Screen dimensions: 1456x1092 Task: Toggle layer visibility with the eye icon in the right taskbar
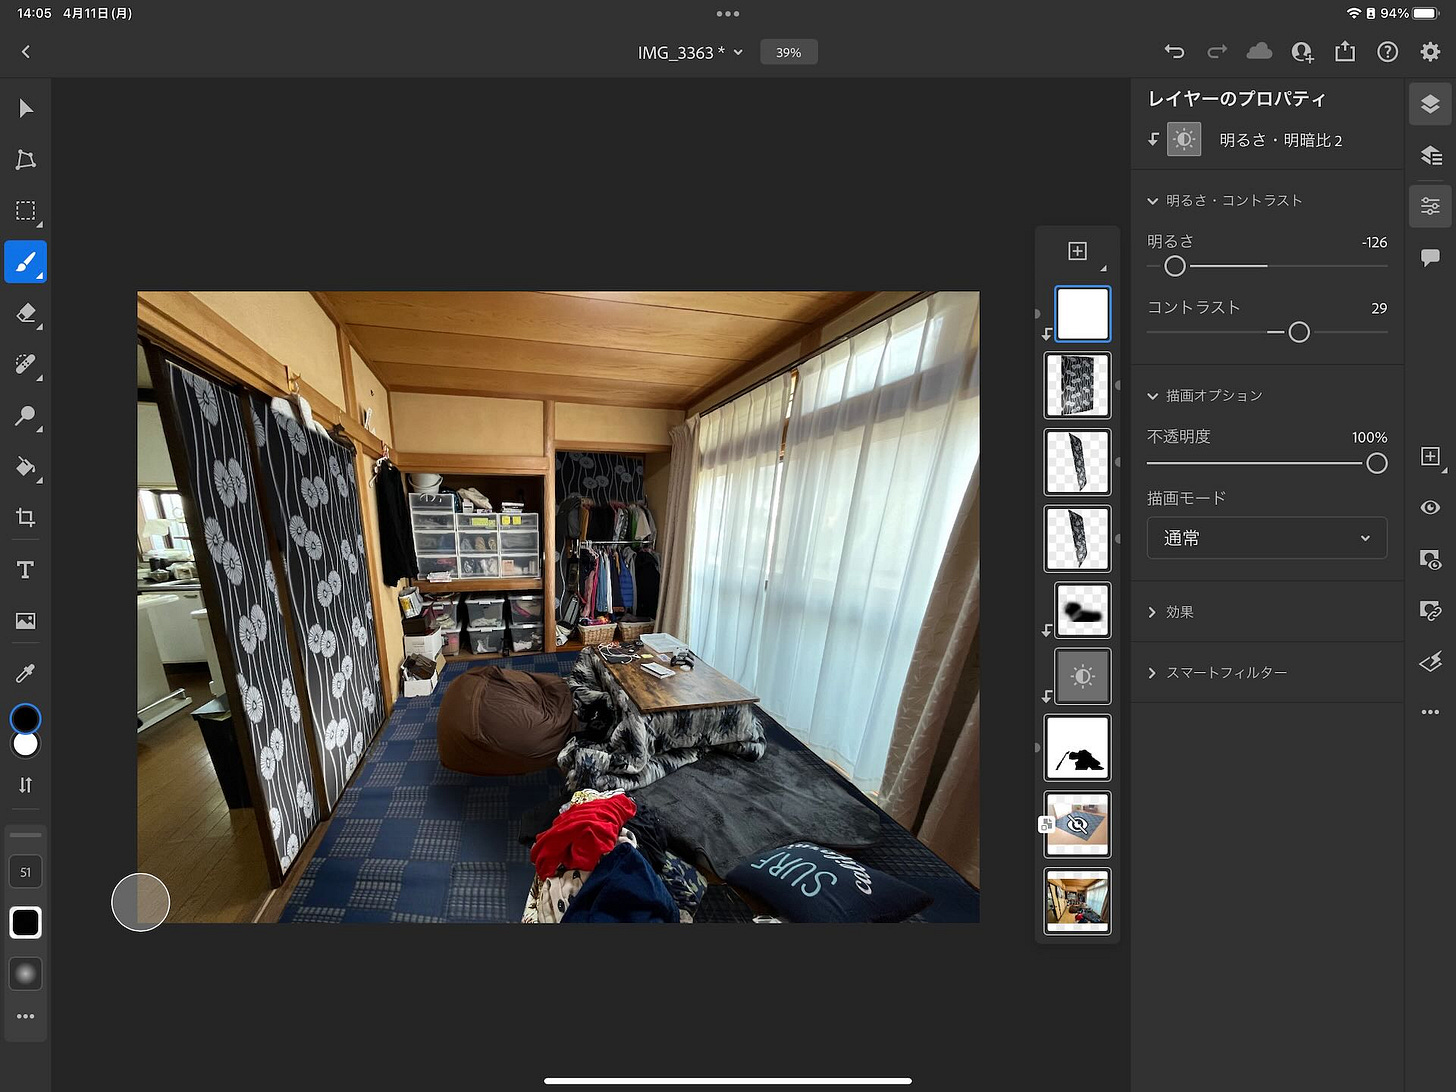tap(1430, 507)
